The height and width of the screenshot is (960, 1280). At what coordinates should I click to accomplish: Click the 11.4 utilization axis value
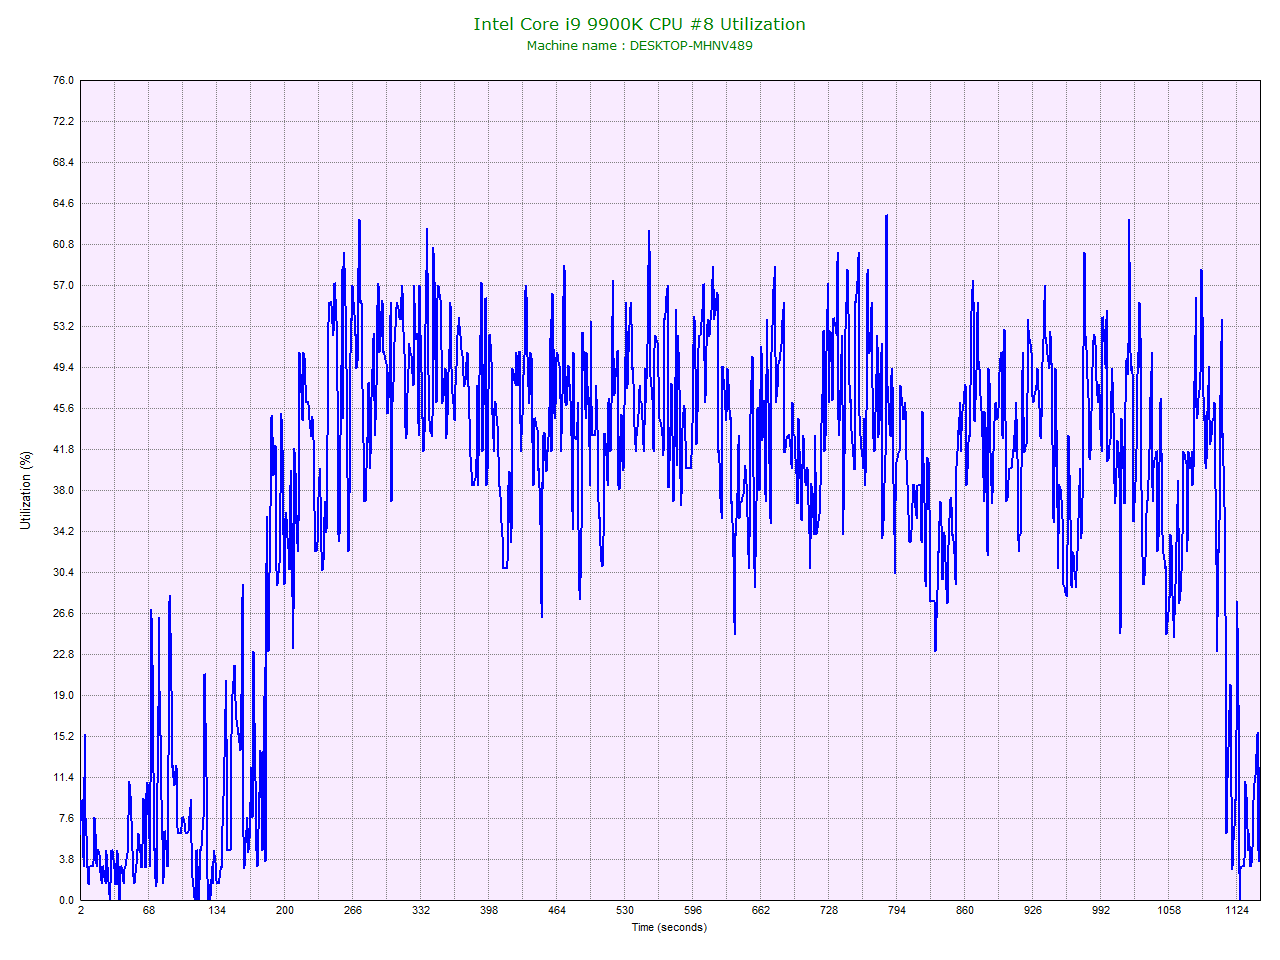(63, 777)
